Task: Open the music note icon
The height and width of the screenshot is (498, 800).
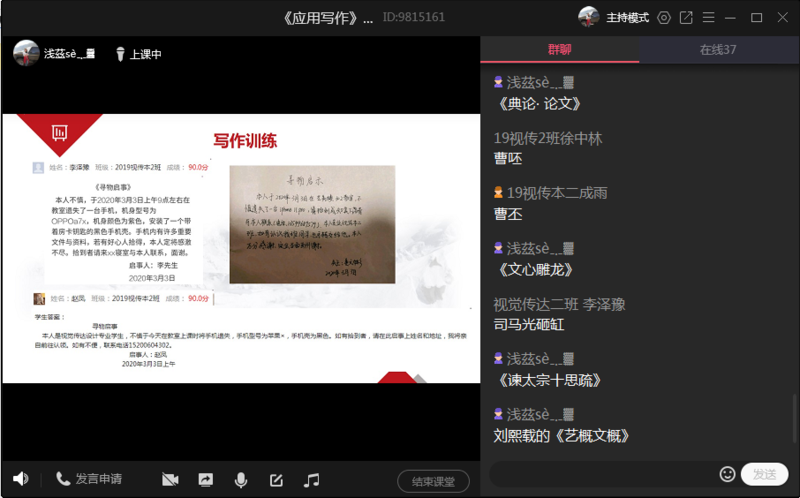Action: [x=311, y=480]
